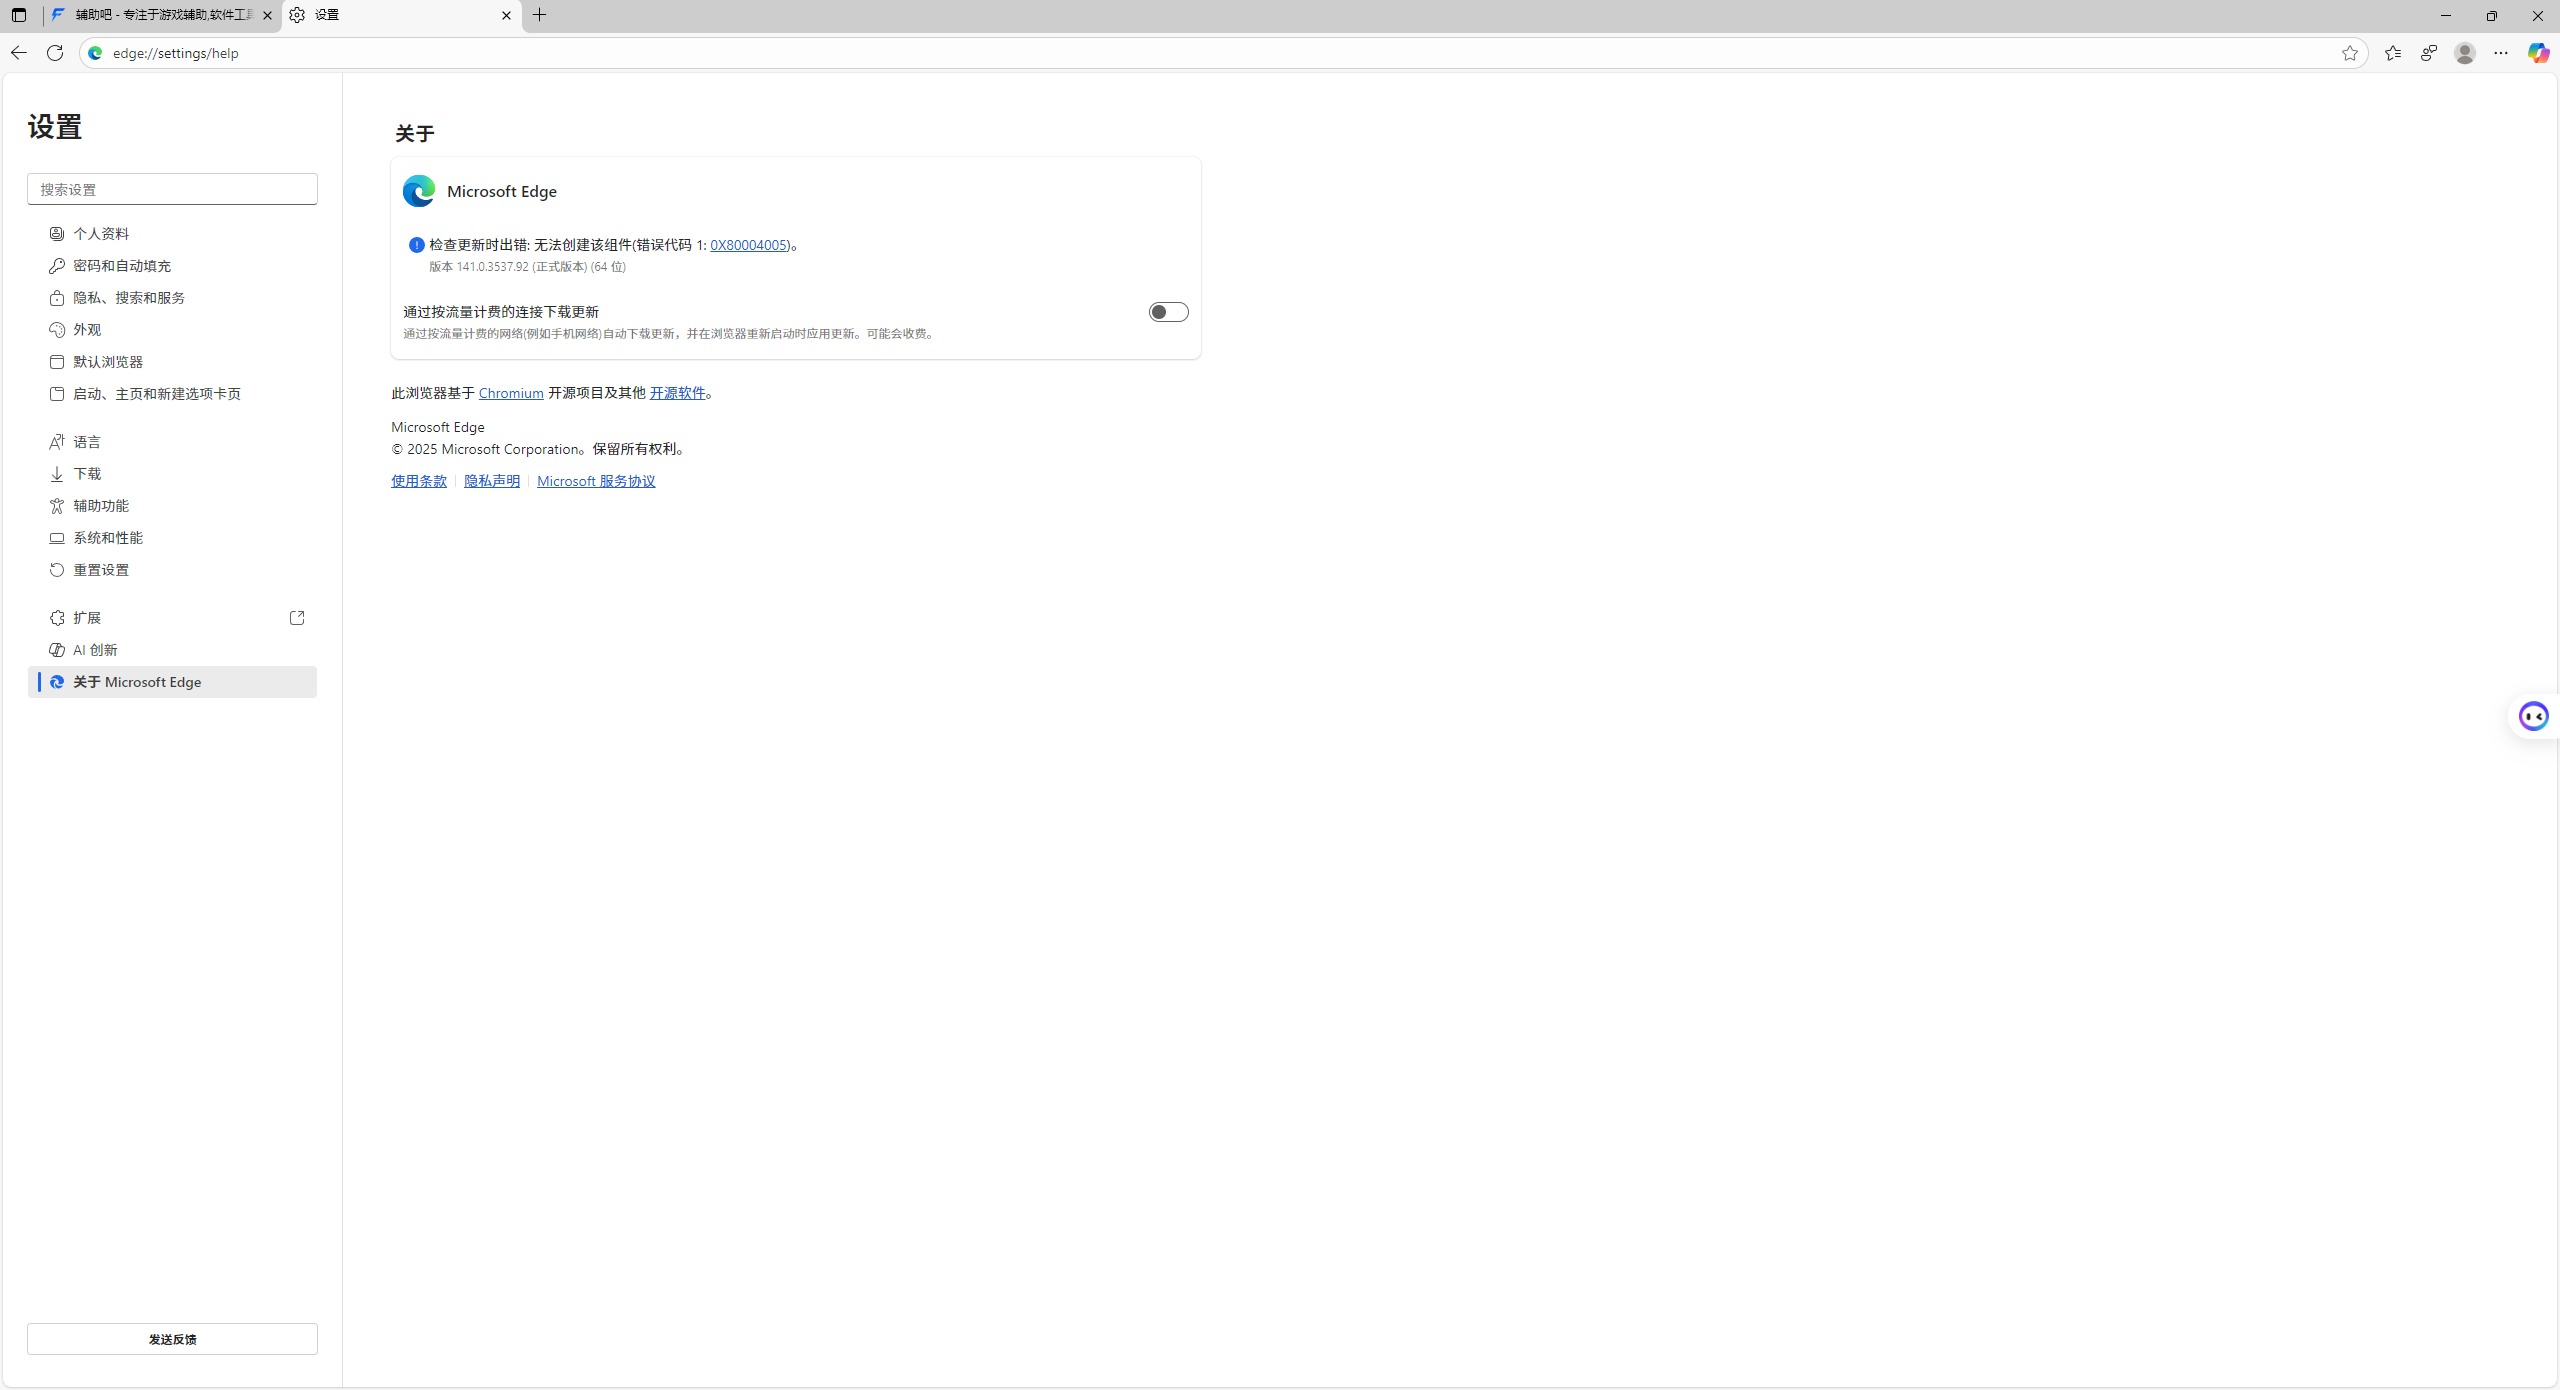The width and height of the screenshot is (2560, 1390).
Task: Open the Settings and more ellipsis menu
Action: tap(2500, 53)
